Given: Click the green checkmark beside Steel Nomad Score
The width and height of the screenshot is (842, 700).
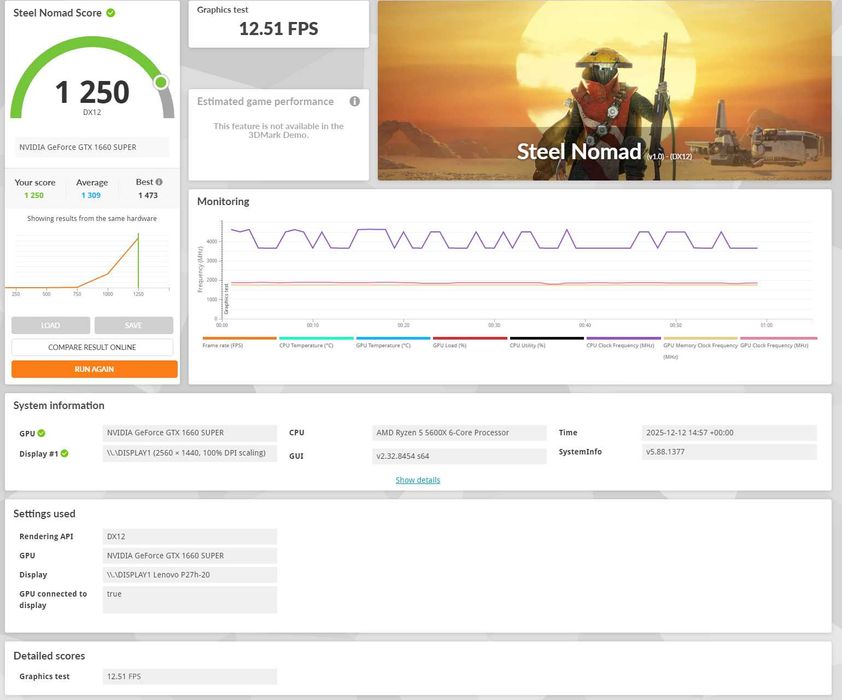Looking at the screenshot, I should [111, 13].
